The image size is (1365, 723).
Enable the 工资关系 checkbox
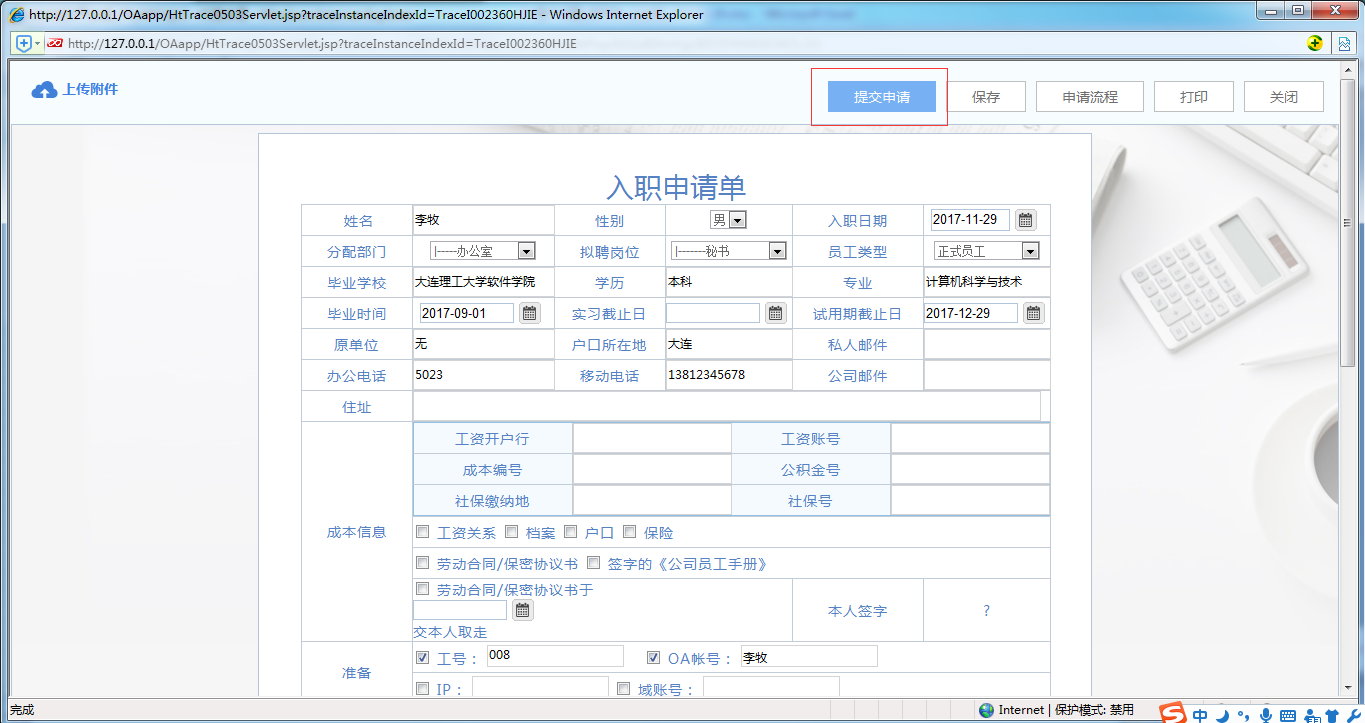pyautogui.click(x=422, y=531)
